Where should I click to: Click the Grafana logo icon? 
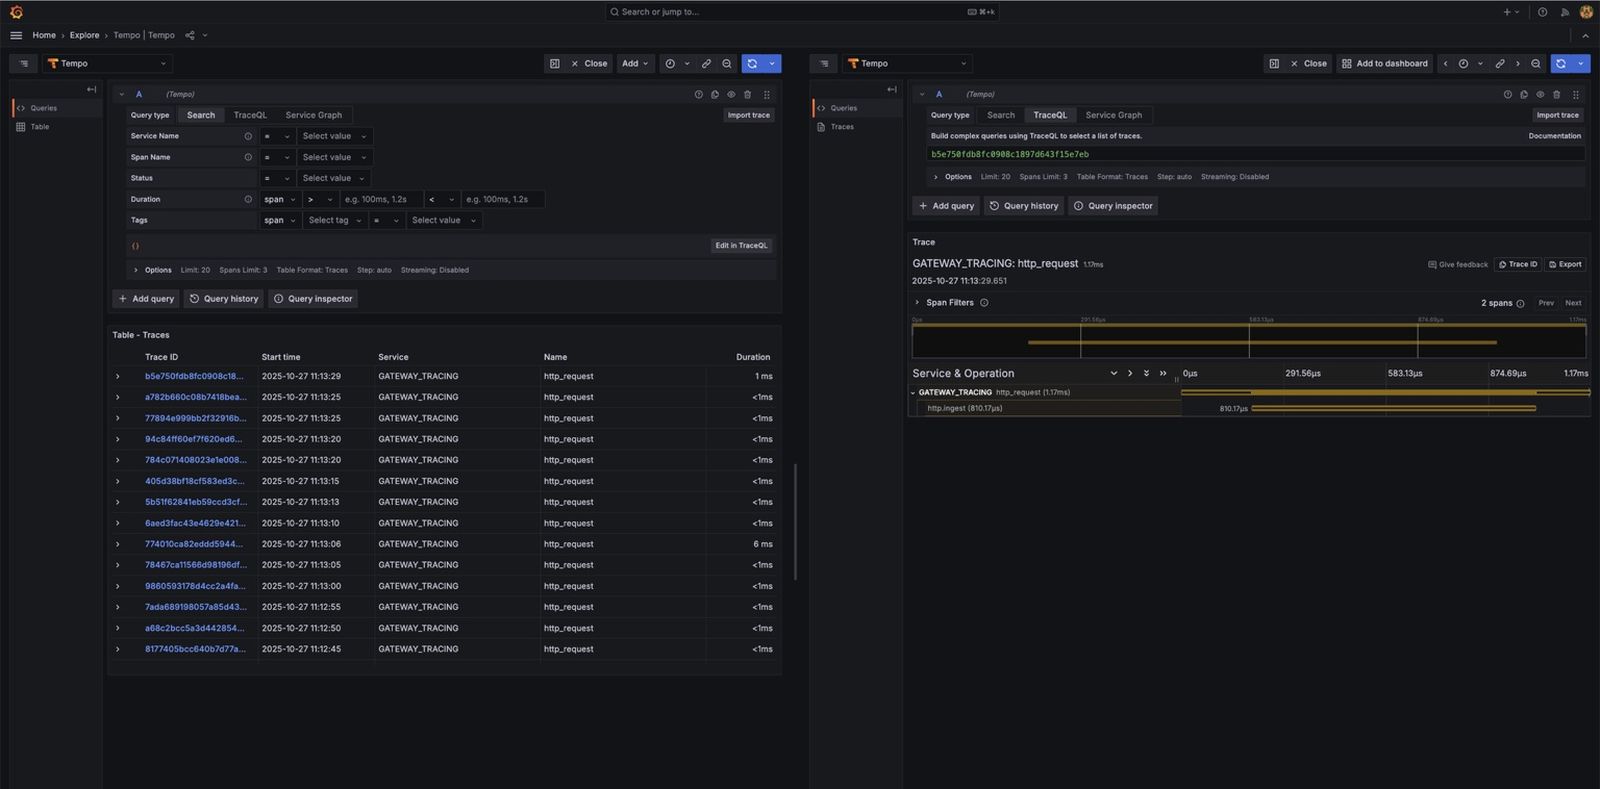(x=16, y=12)
